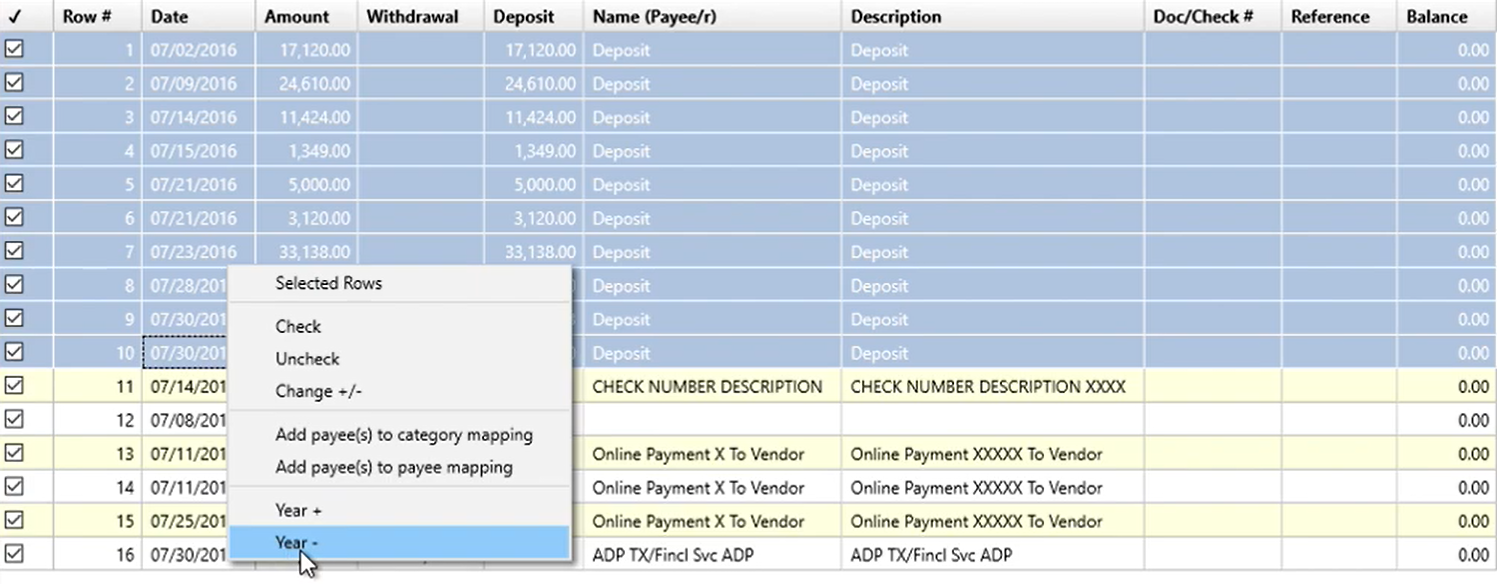Toggle the checkbox in row 3
Image resolution: width=1497 pixels, height=584 pixels.
click(x=14, y=117)
